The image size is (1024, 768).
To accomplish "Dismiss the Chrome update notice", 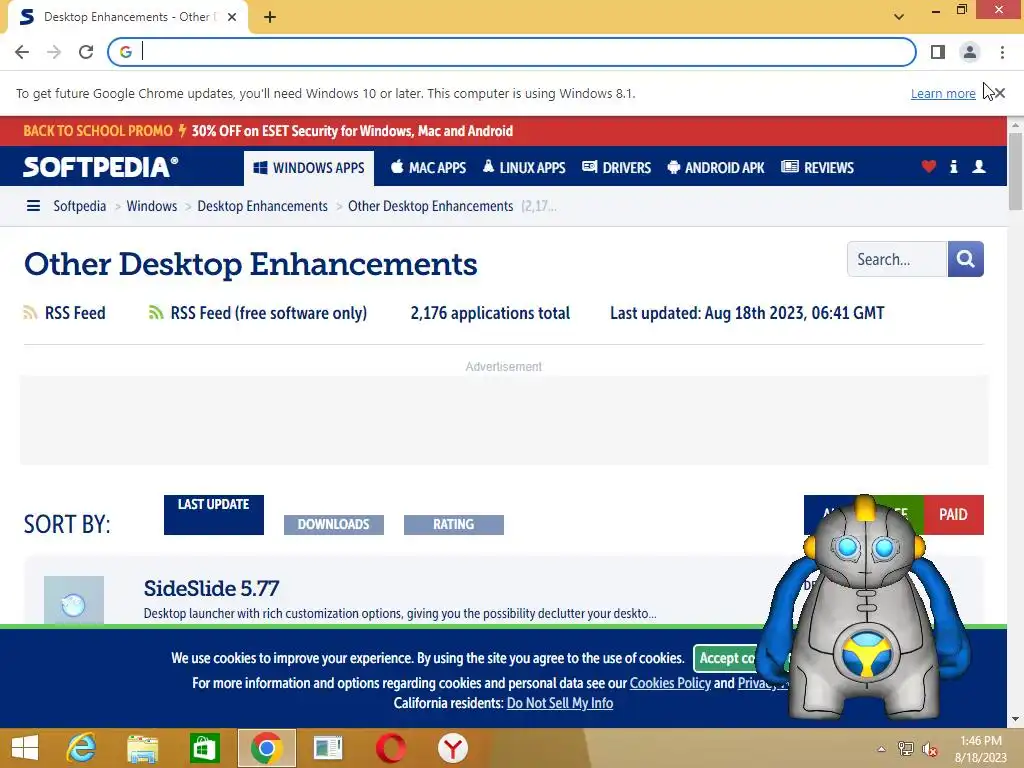I will click(1000, 93).
